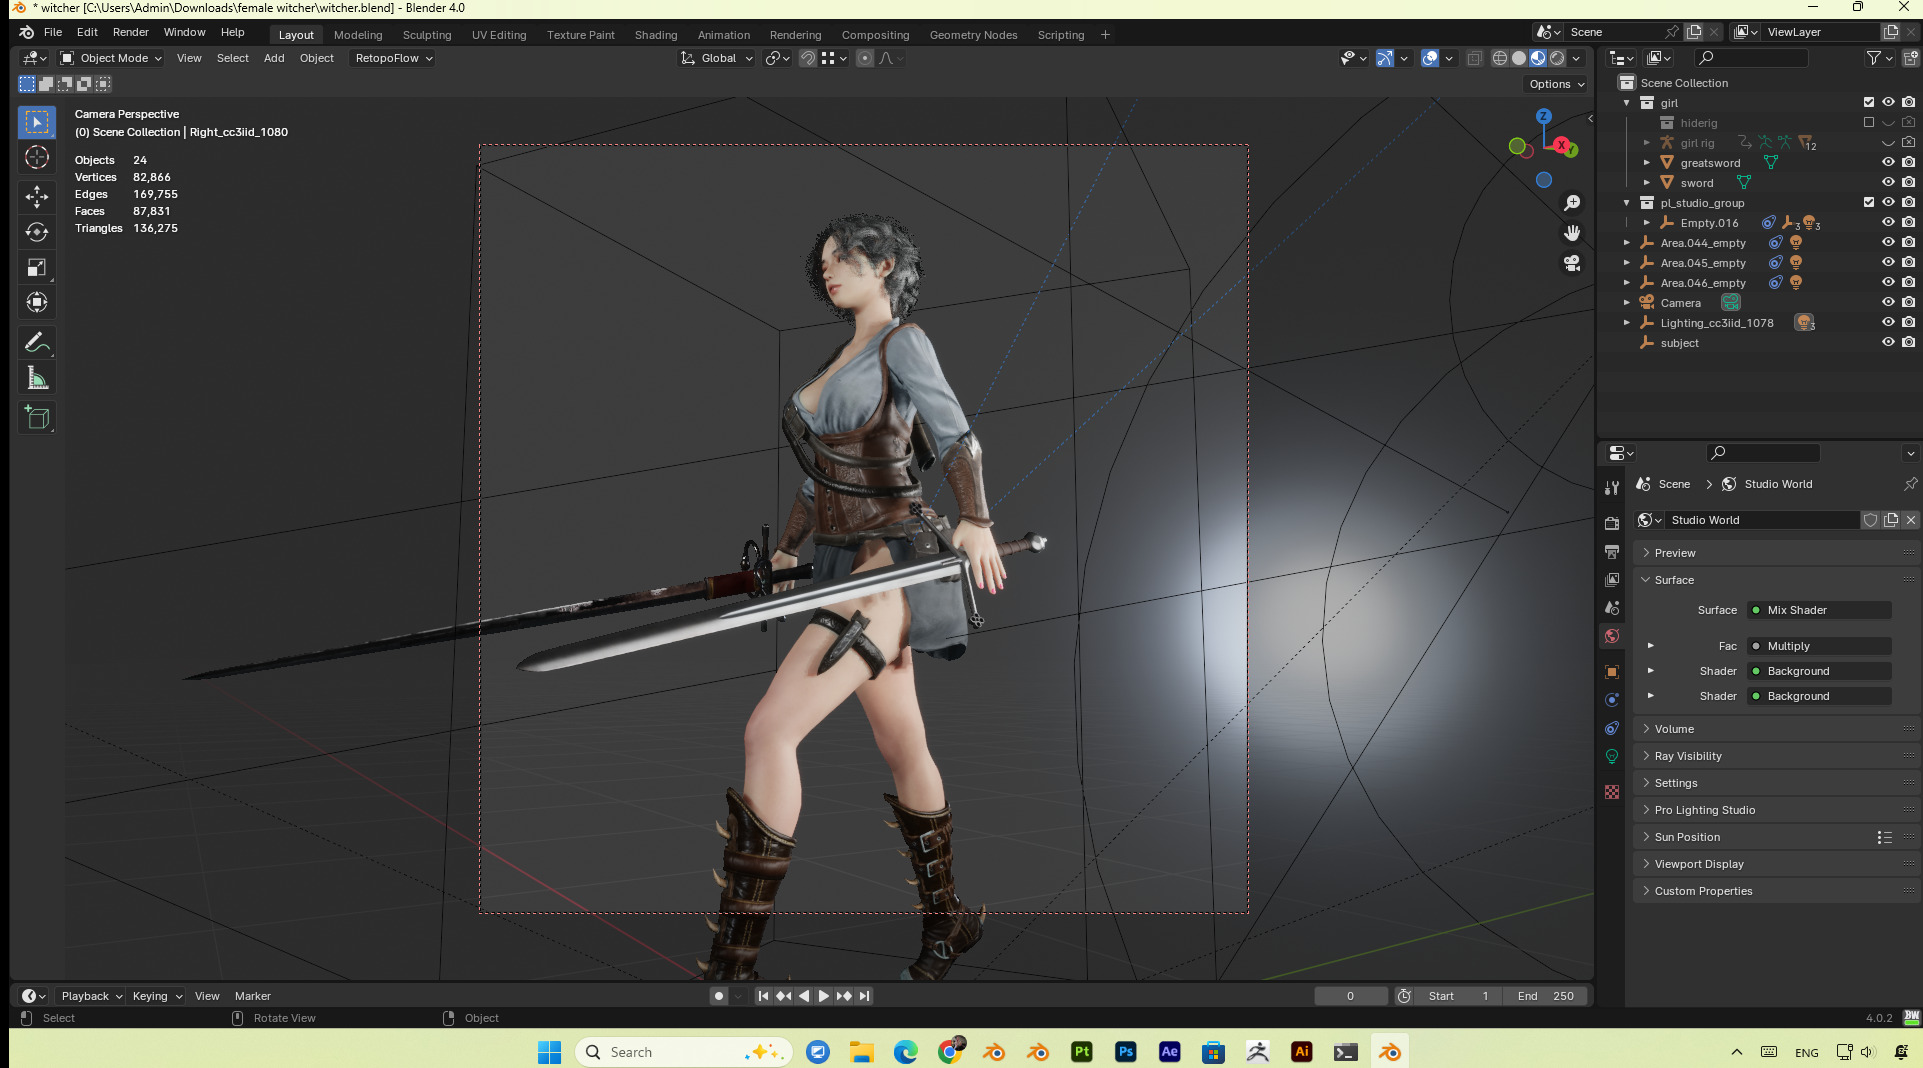Image resolution: width=1923 pixels, height=1068 pixels.
Task: Click the Start frame field
Action: tap(1458, 996)
